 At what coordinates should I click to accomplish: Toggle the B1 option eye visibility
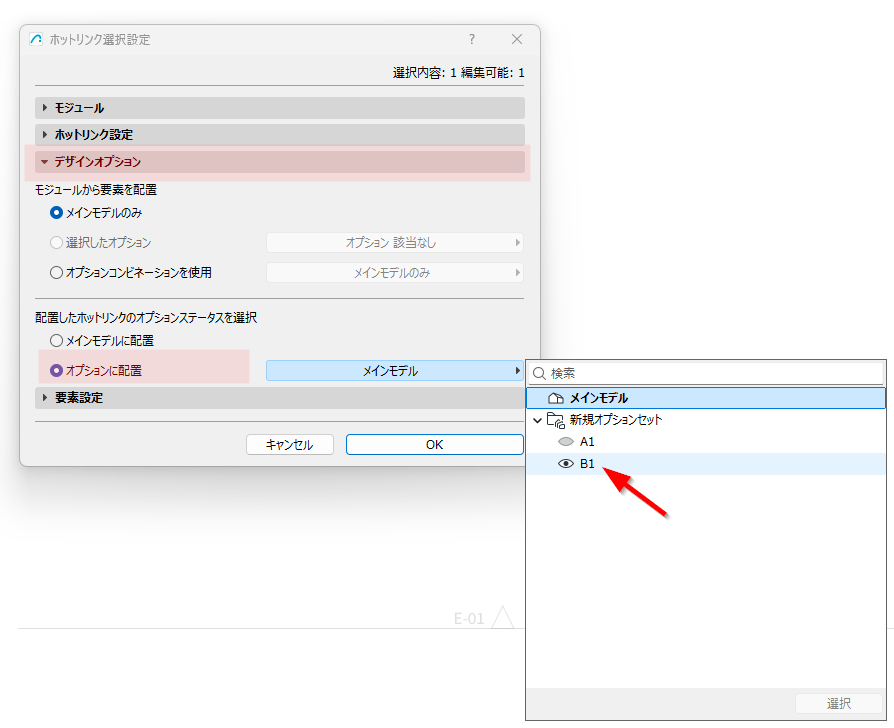click(566, 464)
